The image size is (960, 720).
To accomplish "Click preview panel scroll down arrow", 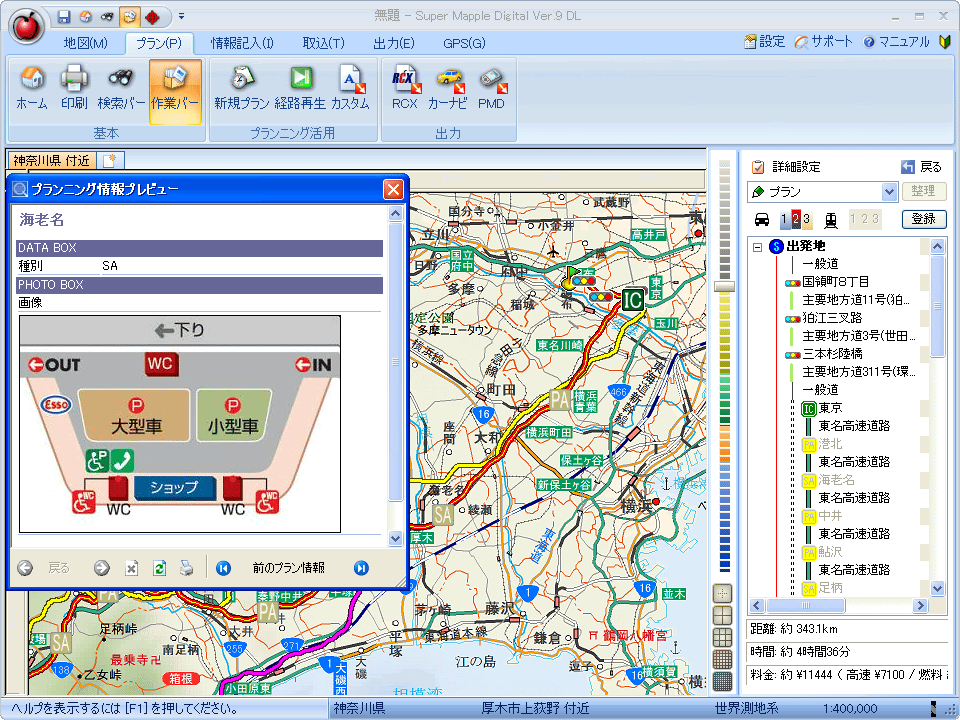I will tap(396, 539).
